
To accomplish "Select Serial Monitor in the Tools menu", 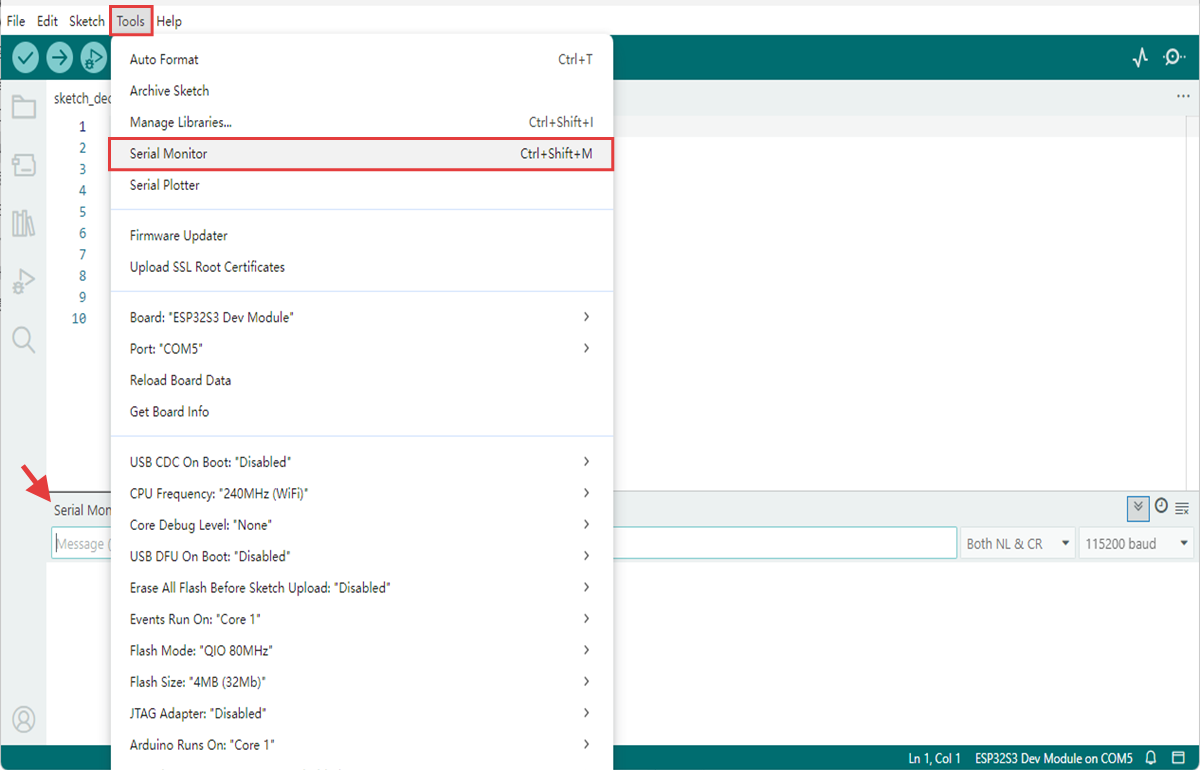I will [361, 154].
